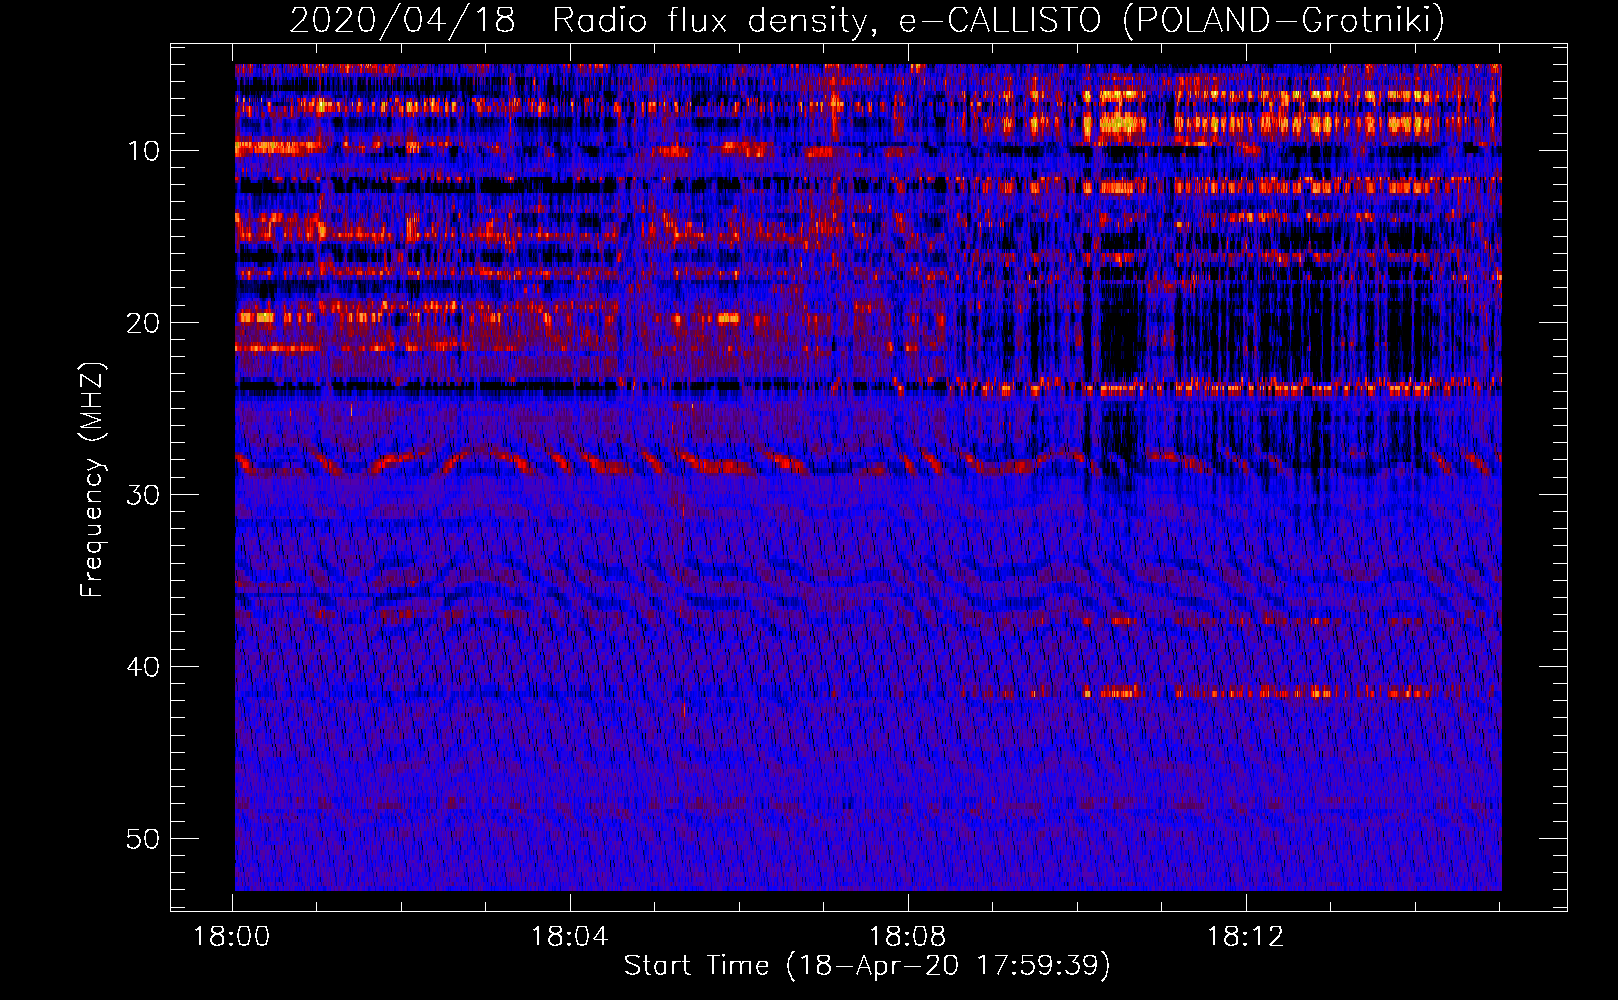Screen dimensions: 1618x1000
Task: Click the 18:00 time tick label
Action: tap(232, 937)
